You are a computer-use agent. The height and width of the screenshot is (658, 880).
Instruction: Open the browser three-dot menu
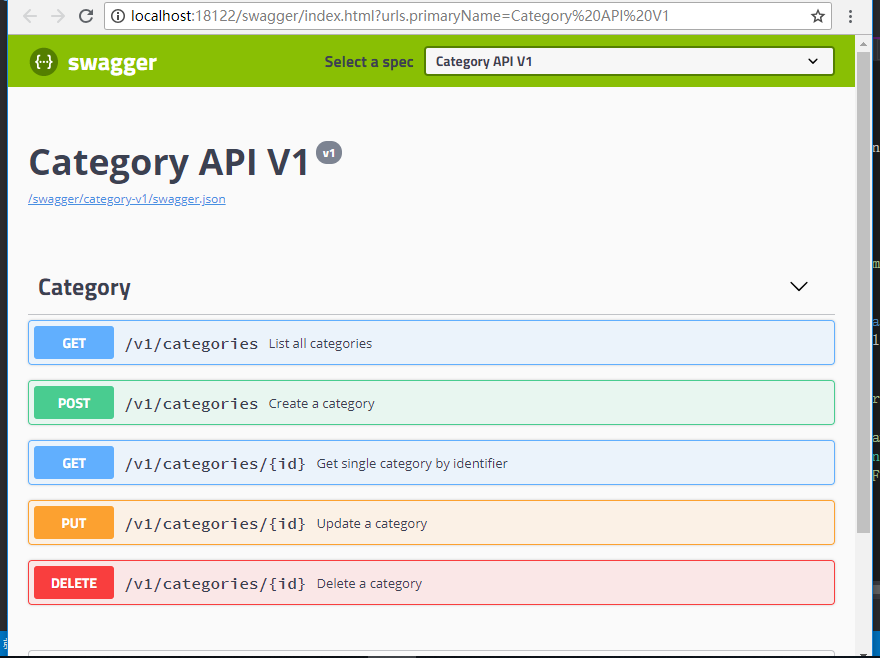tap(850, 16)
